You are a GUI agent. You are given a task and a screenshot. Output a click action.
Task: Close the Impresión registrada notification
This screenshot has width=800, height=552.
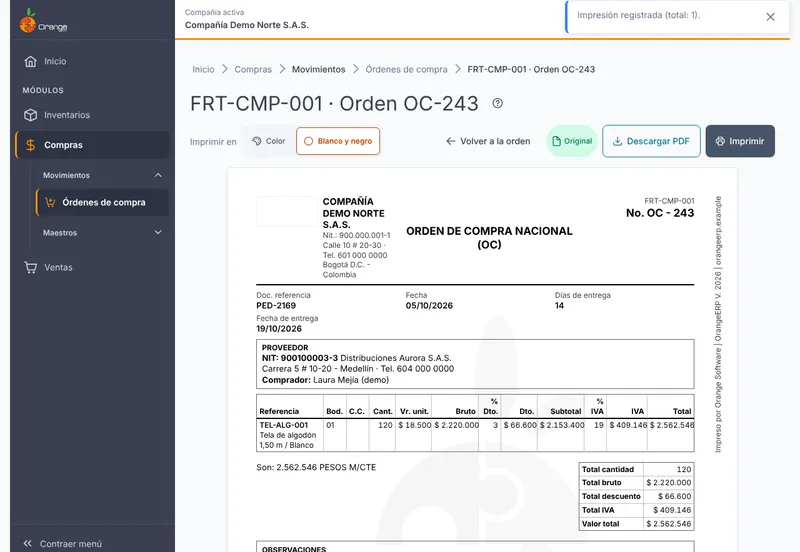(770, 17)
